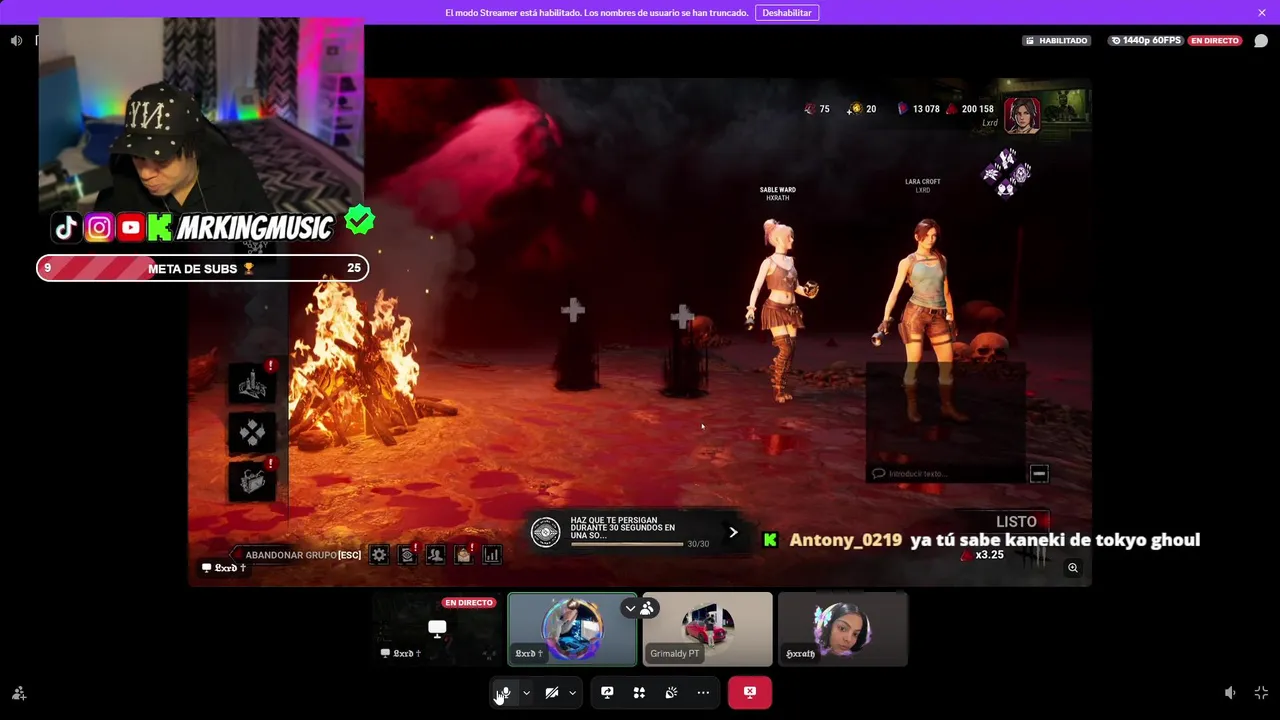The image size is (1280, 720).
Task: Expand the microphone input options arrow
Action: pos(526,692)
